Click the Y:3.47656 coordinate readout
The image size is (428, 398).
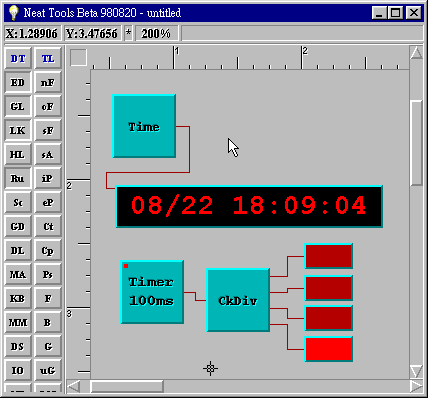point(93,33)
